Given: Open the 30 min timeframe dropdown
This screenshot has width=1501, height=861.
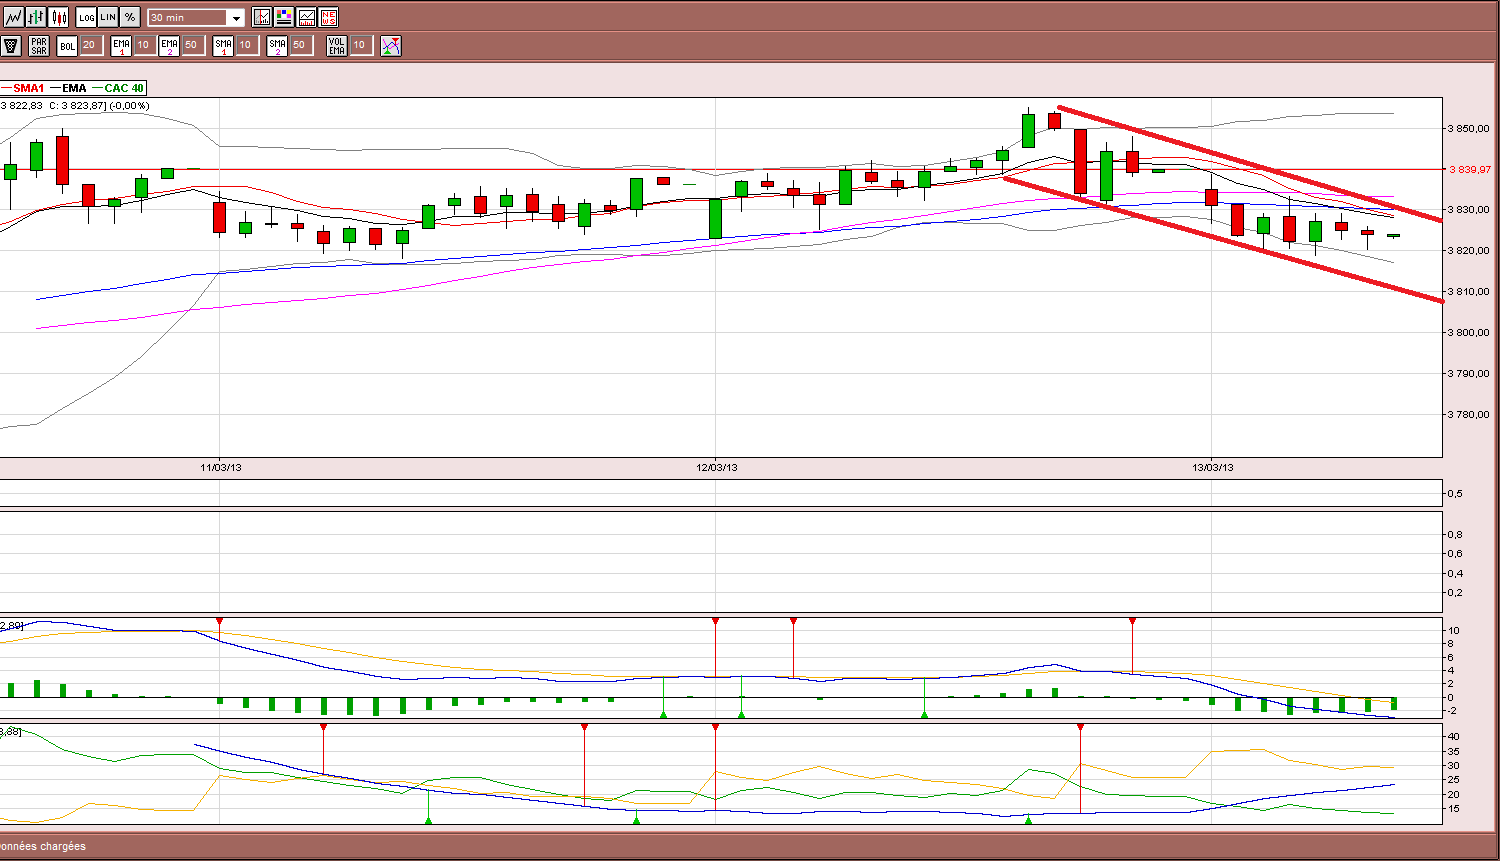Looking at the screenshot, I should pyautogui.click(x=196, y=17).
